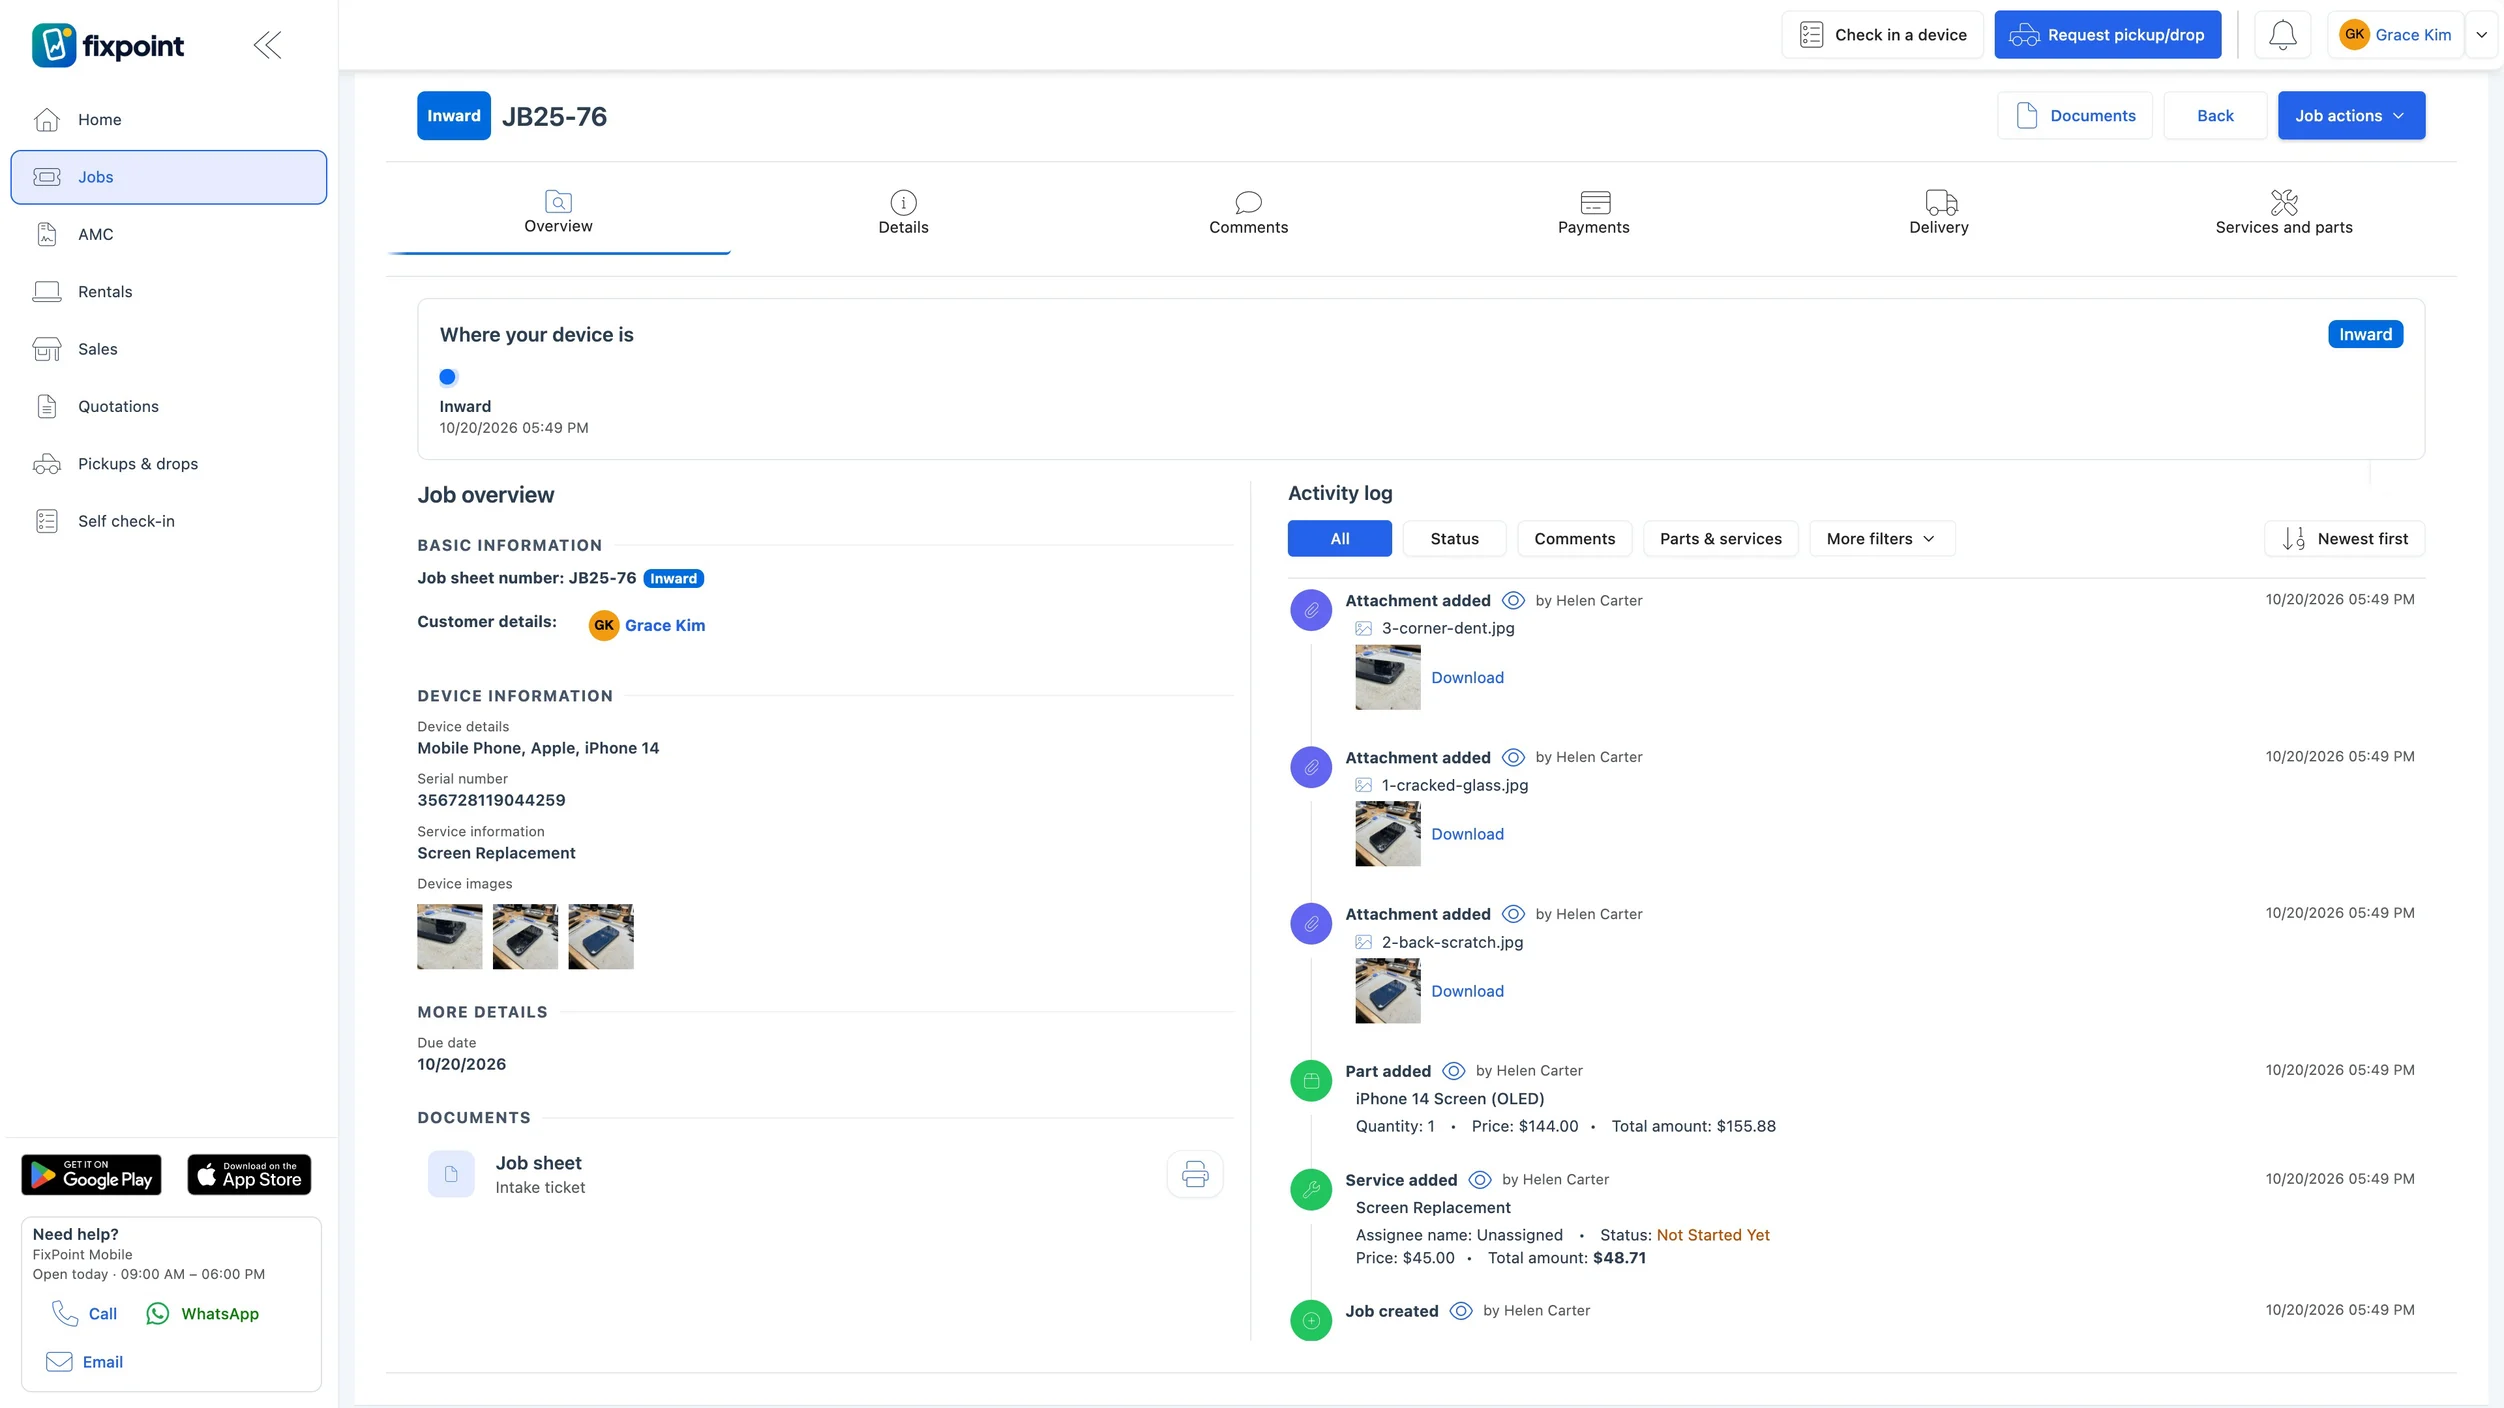The image size is (2504, 1408).
Task: Open second device image thumbnail under Device images
Action: 525,937
